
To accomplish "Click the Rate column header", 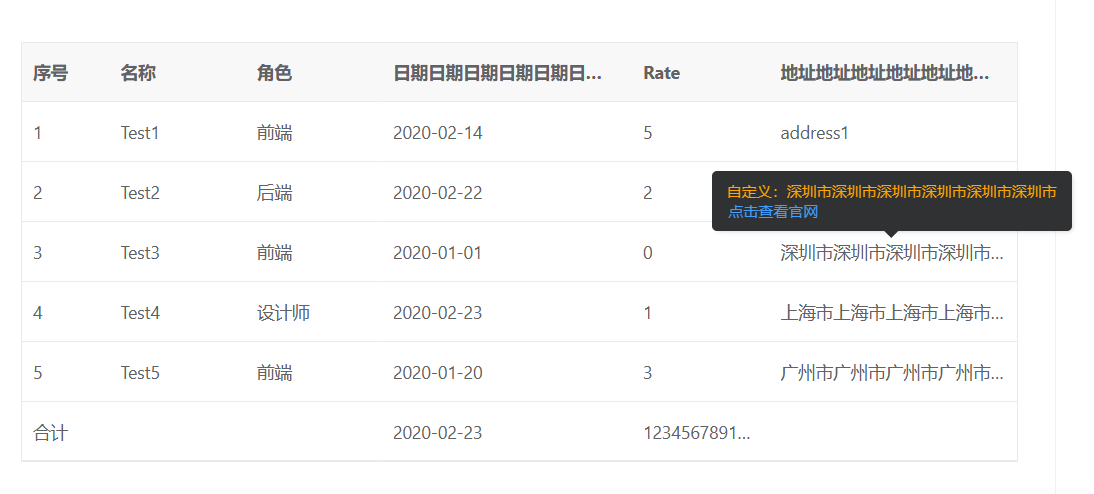I will [661, 73].
